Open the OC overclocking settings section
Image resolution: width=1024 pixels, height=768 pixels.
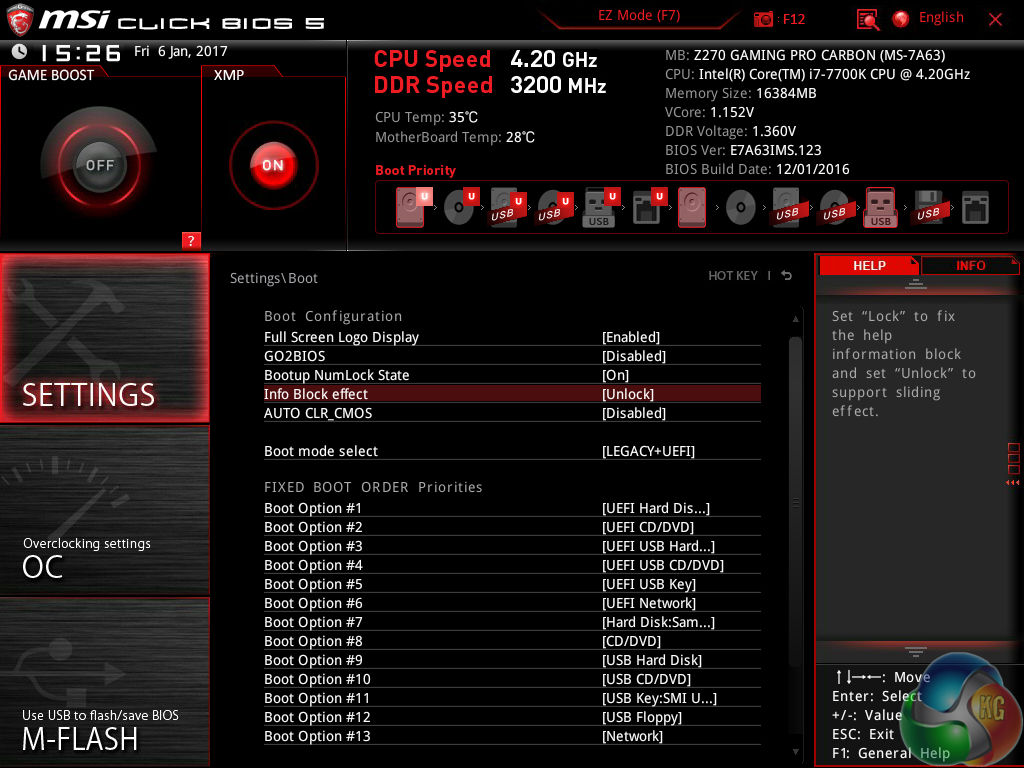tap(104, 558)
